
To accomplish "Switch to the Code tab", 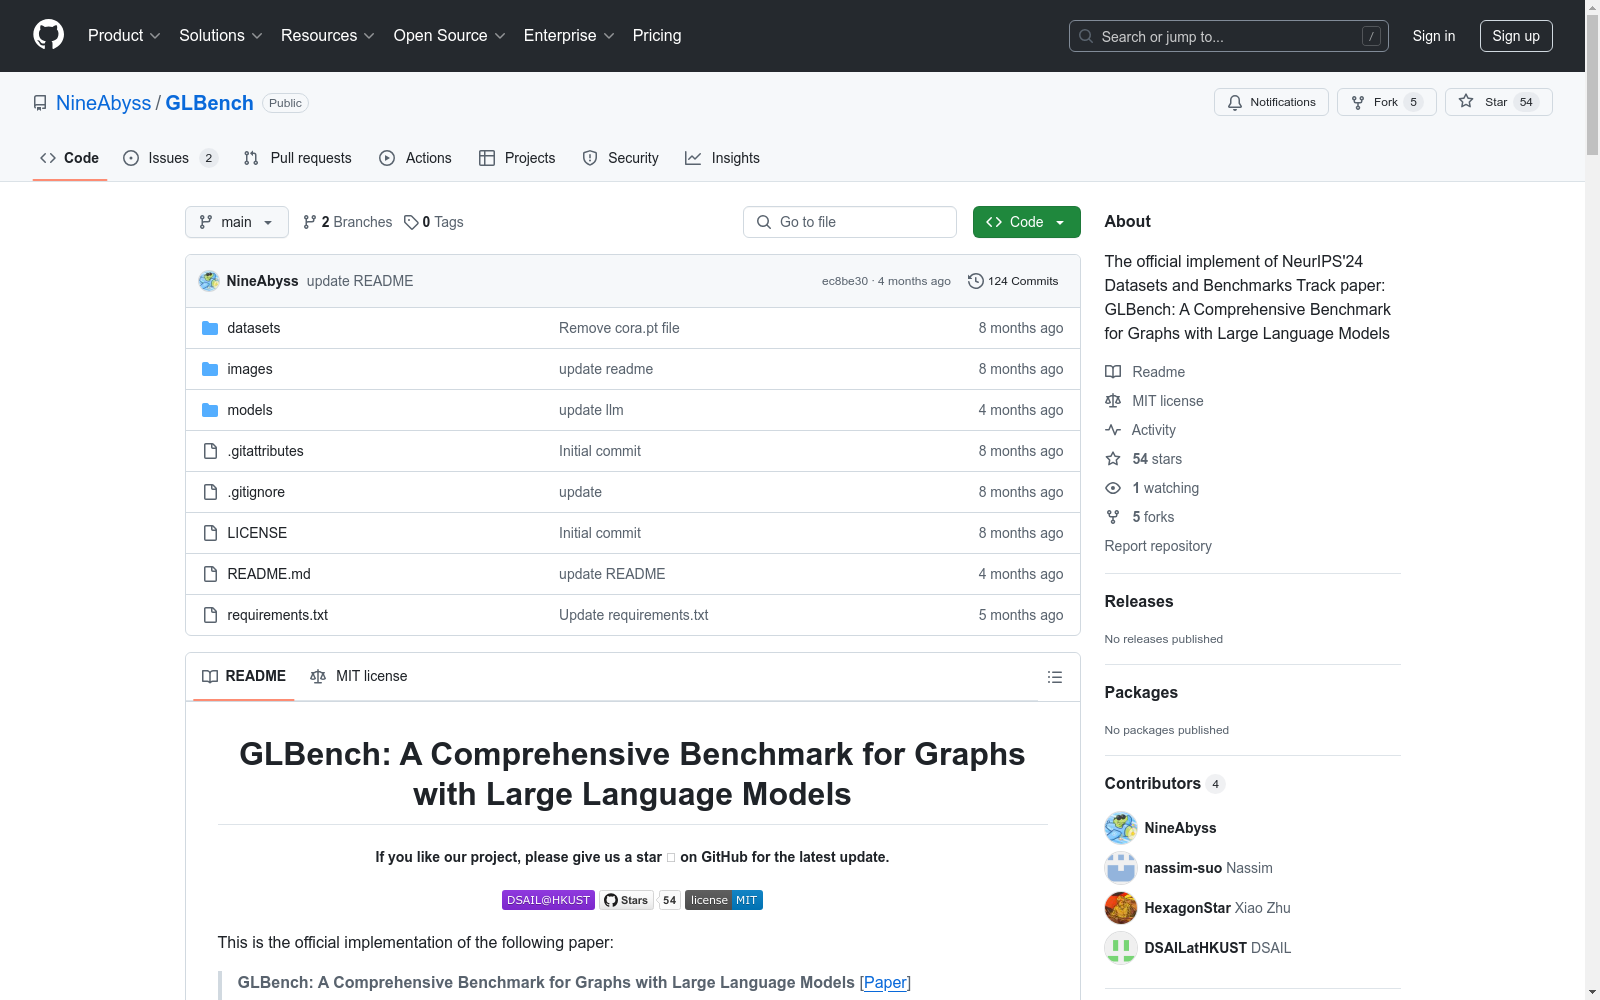I will pyautogui.click(x=70, y=158).
